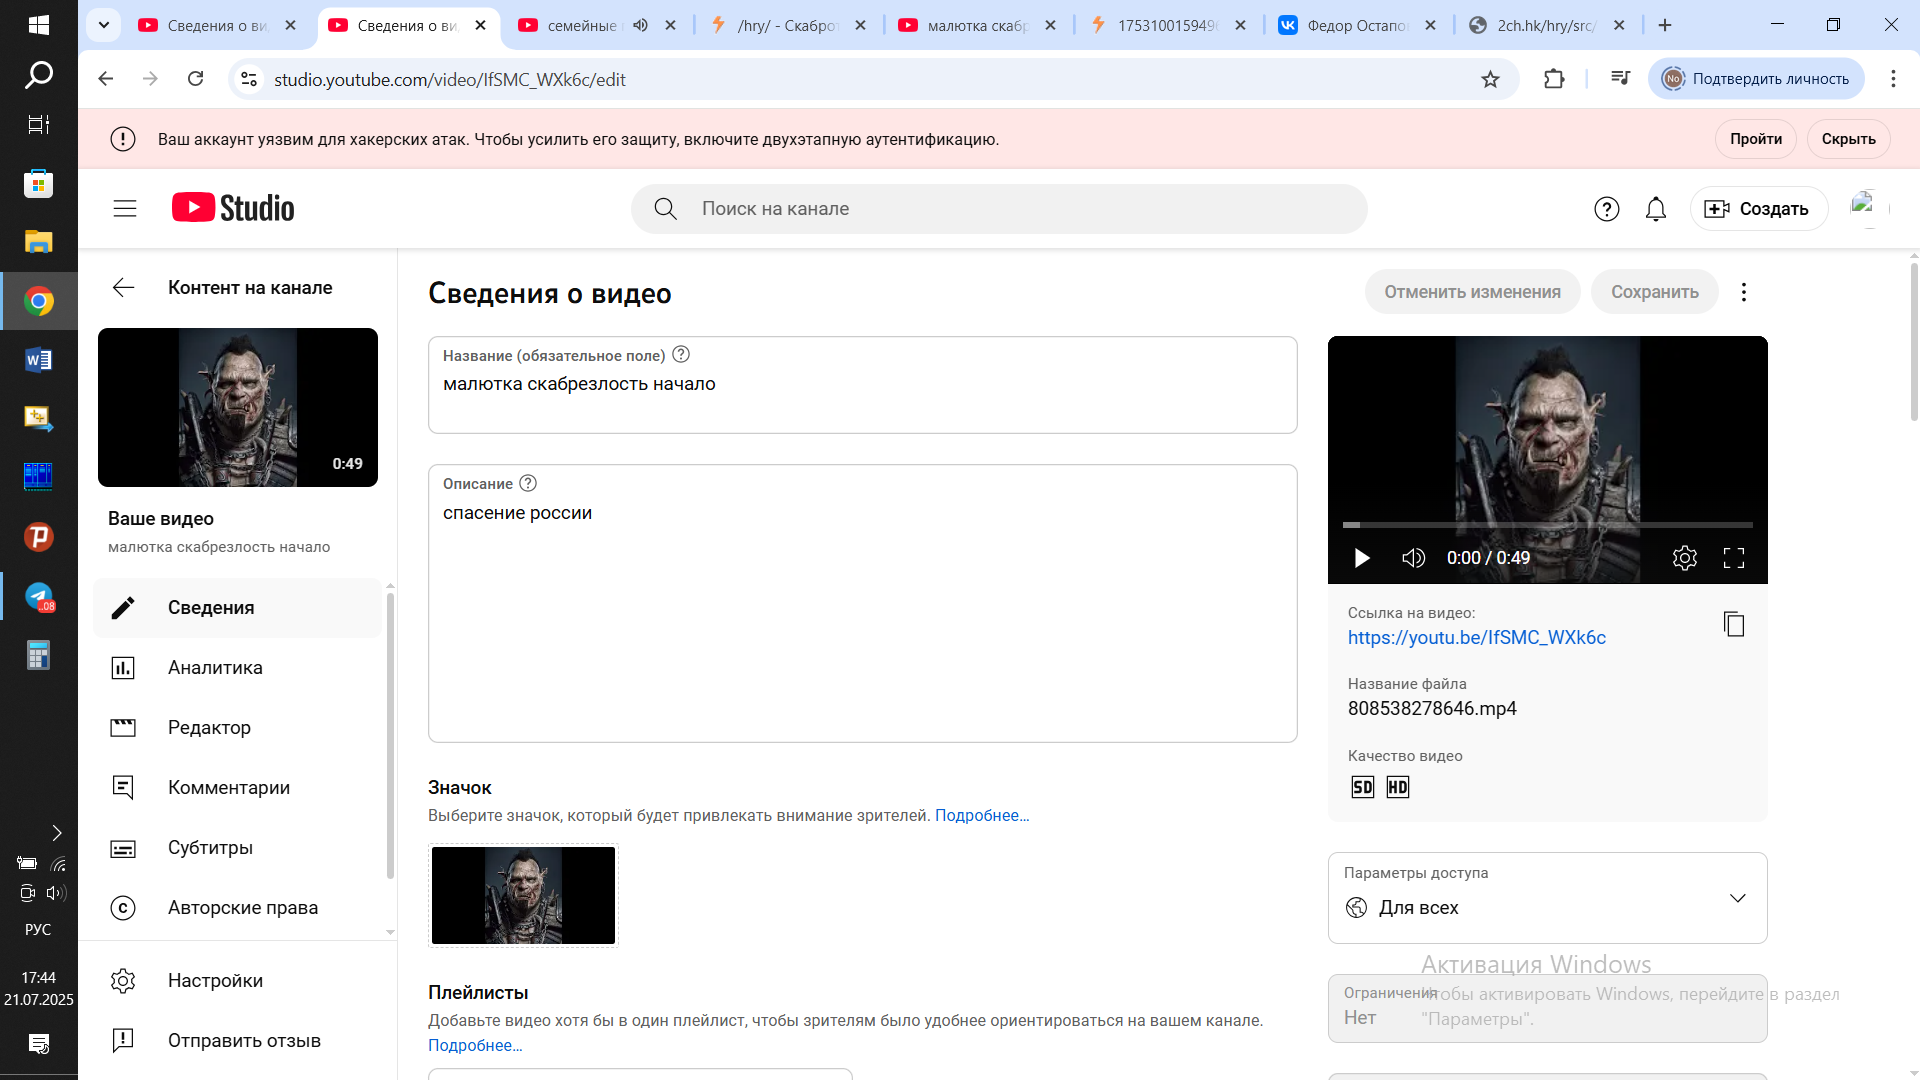The image size is (1920, 1080).
Task: Open the youtu.be video link
Action: (x=1476, y=638)
